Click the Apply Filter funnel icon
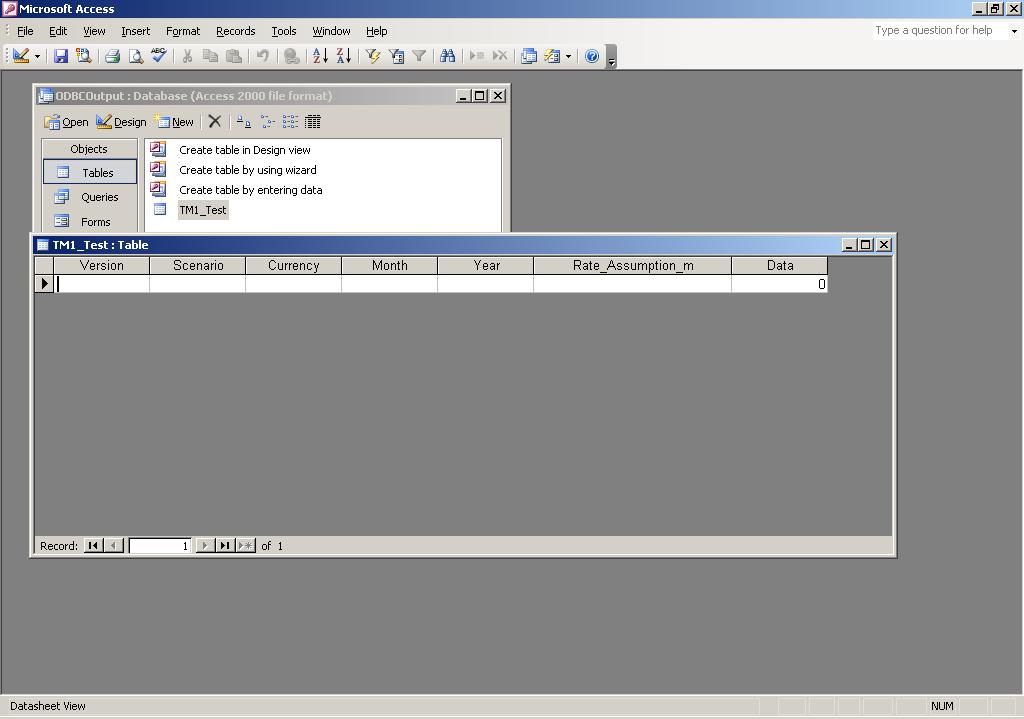This screenshot has width=1024, height=719. tap(419, 56)
